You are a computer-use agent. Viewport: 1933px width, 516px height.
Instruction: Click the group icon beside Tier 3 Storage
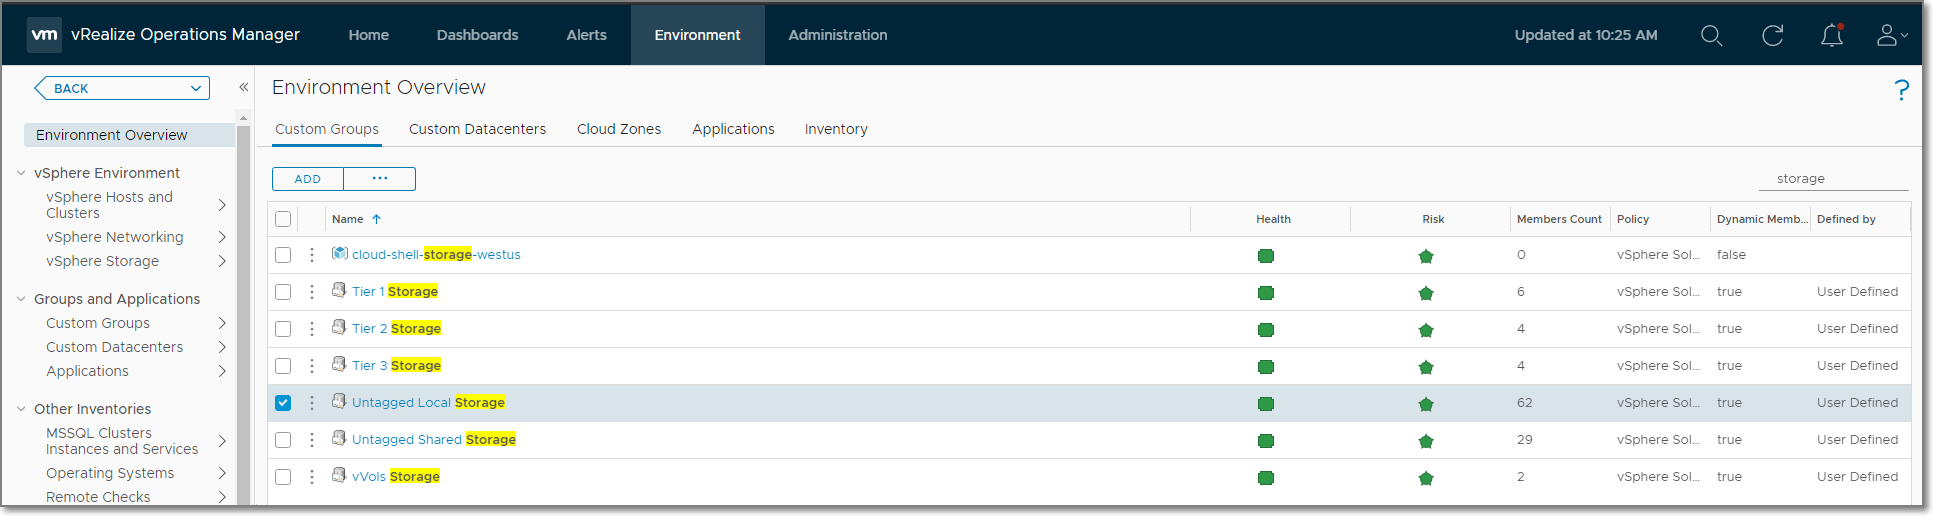point(339,364)
